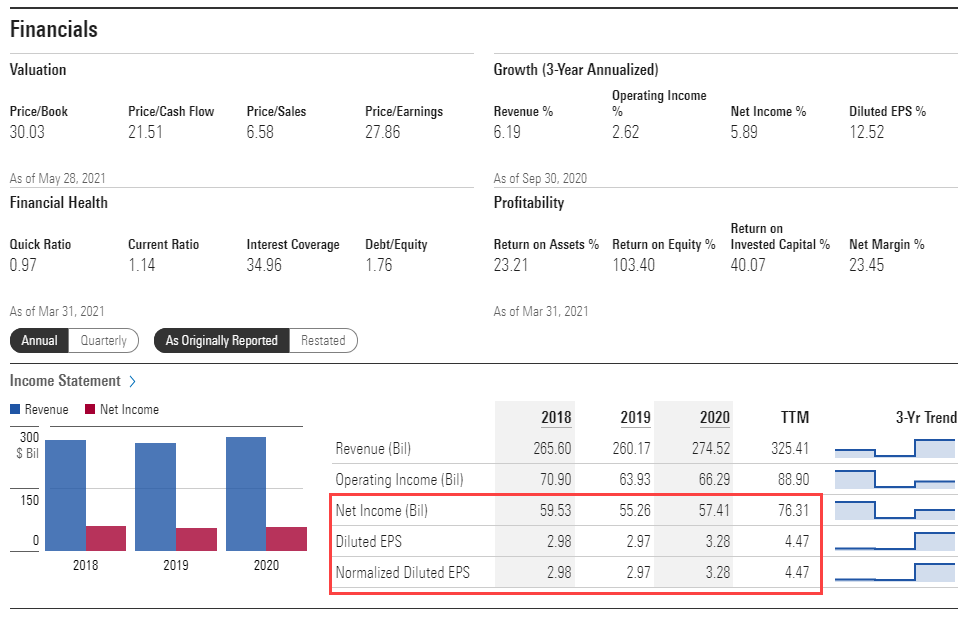Viewport: 966px width, 618px height.
Task: Select As Originally Reported option
Action: click(x=221, y=340)
